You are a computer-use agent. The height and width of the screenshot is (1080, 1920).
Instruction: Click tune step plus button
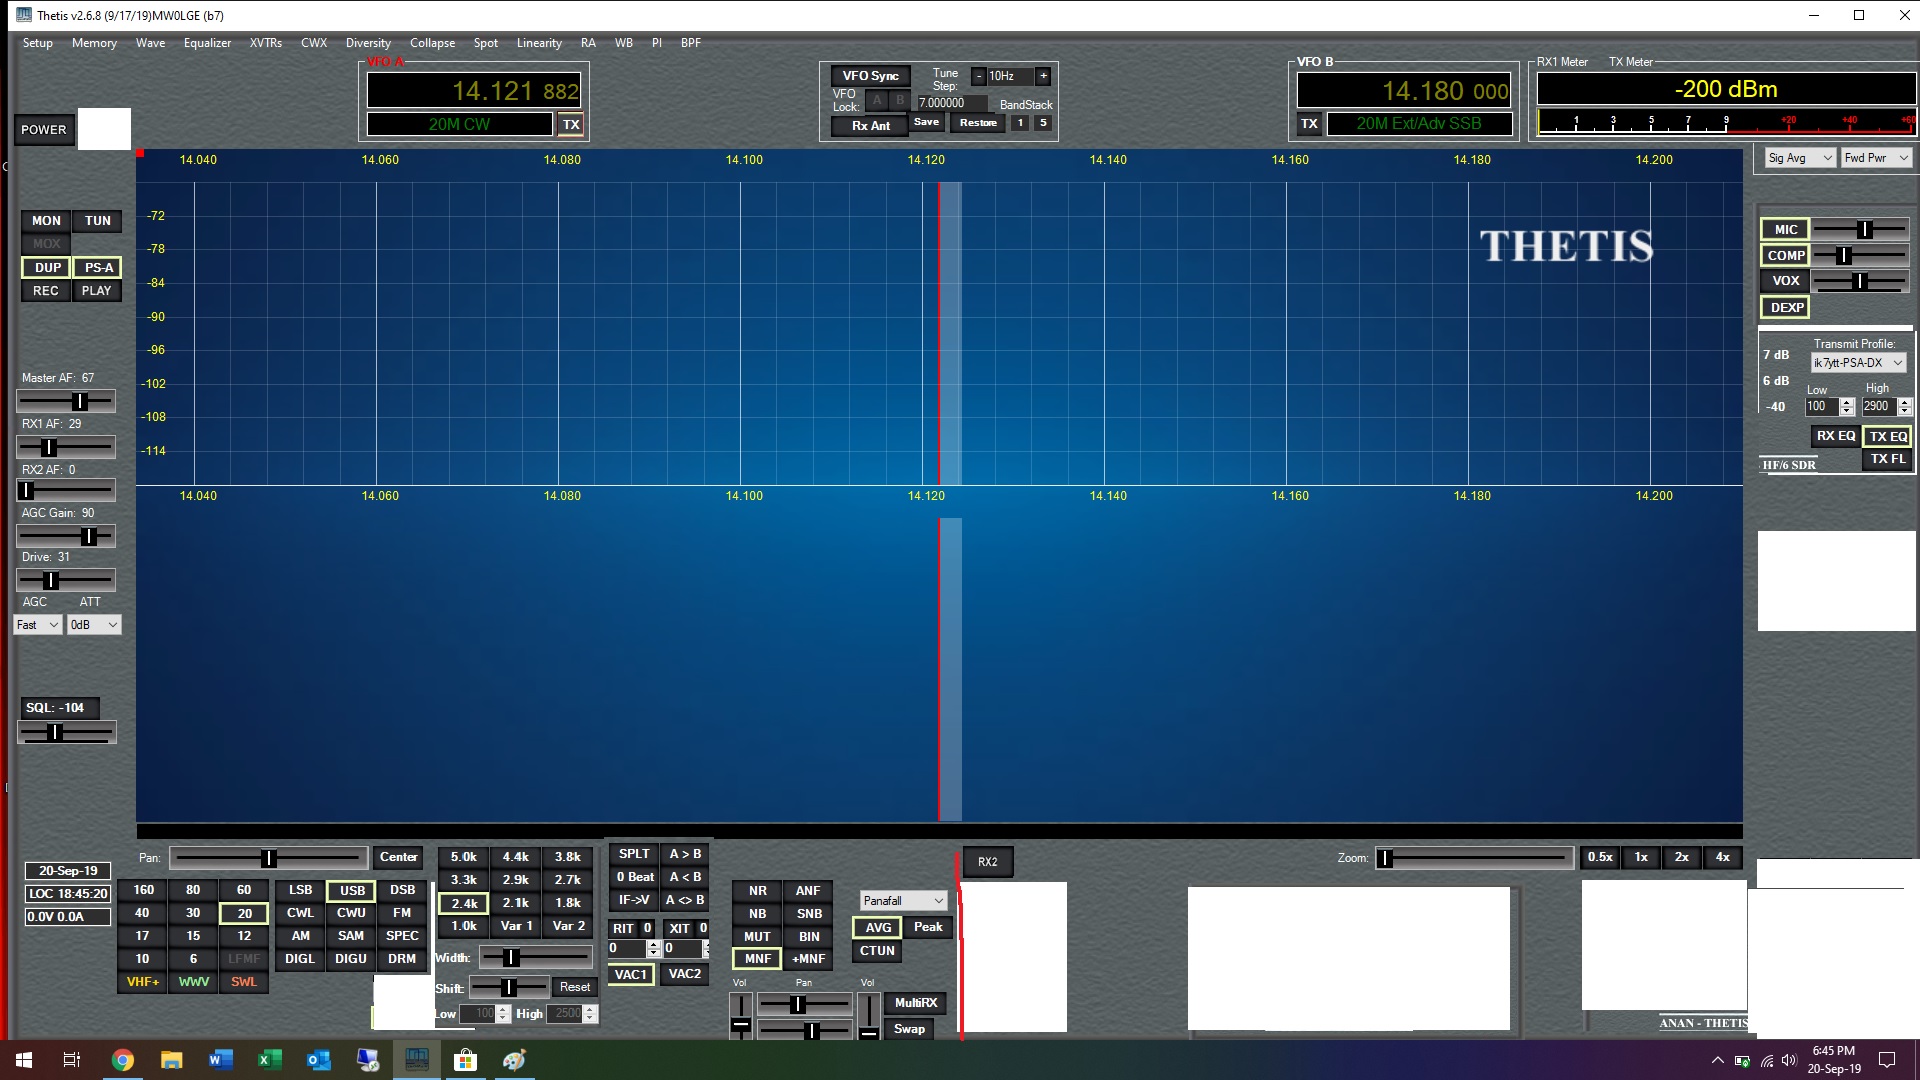1043,76
